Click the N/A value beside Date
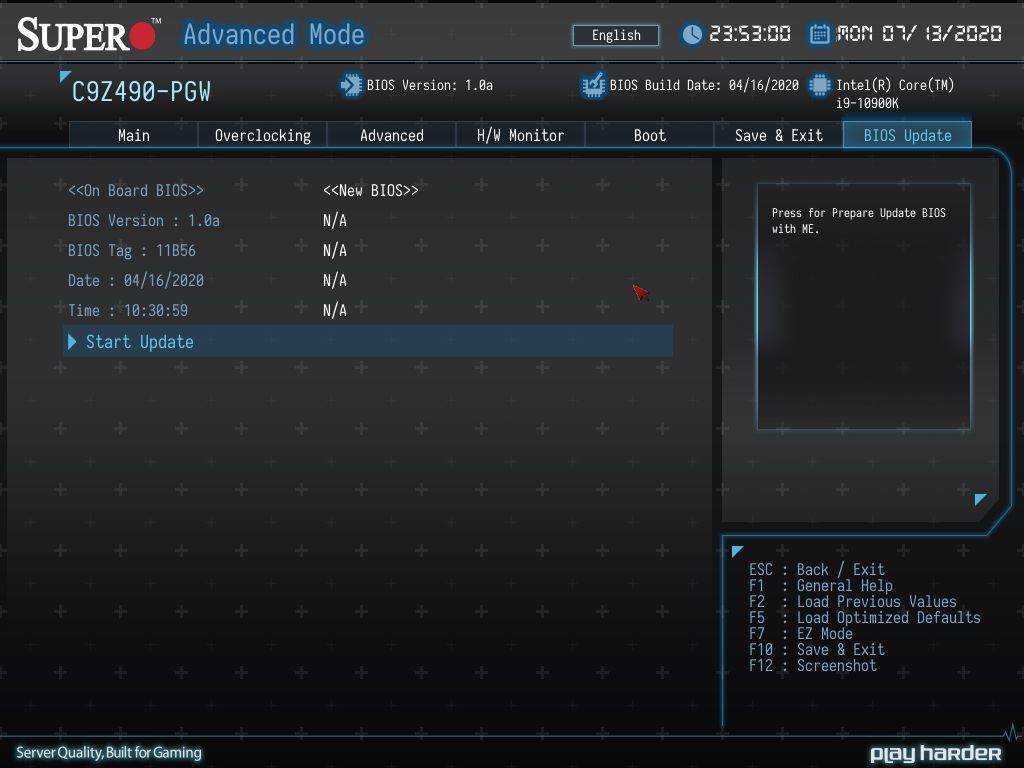Viewport: 1024px width, 768px height. coord(334,281)
